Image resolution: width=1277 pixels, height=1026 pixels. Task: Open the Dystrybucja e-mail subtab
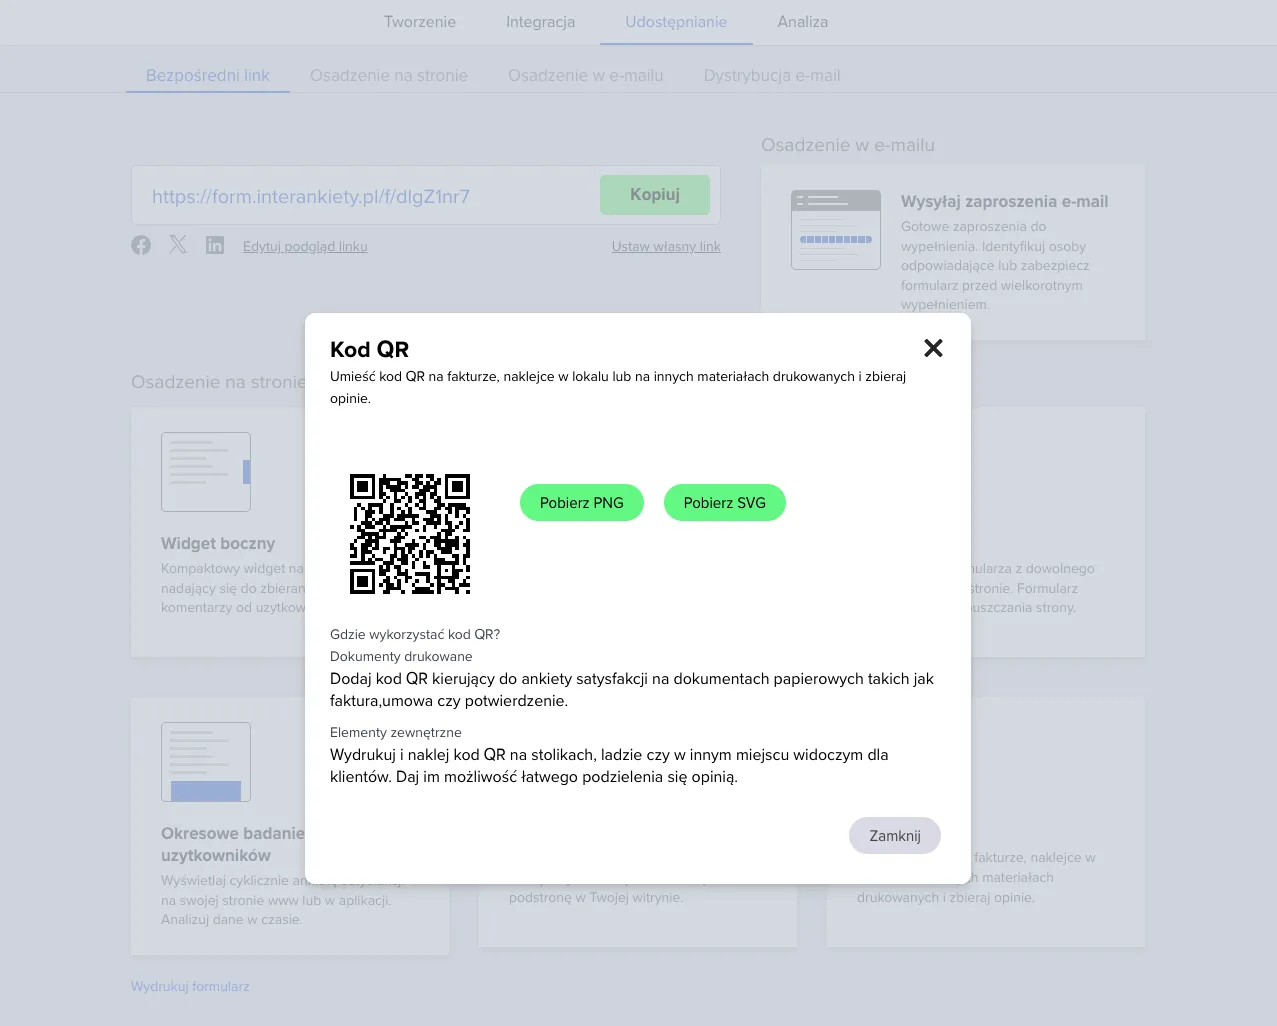coord(772,76)
